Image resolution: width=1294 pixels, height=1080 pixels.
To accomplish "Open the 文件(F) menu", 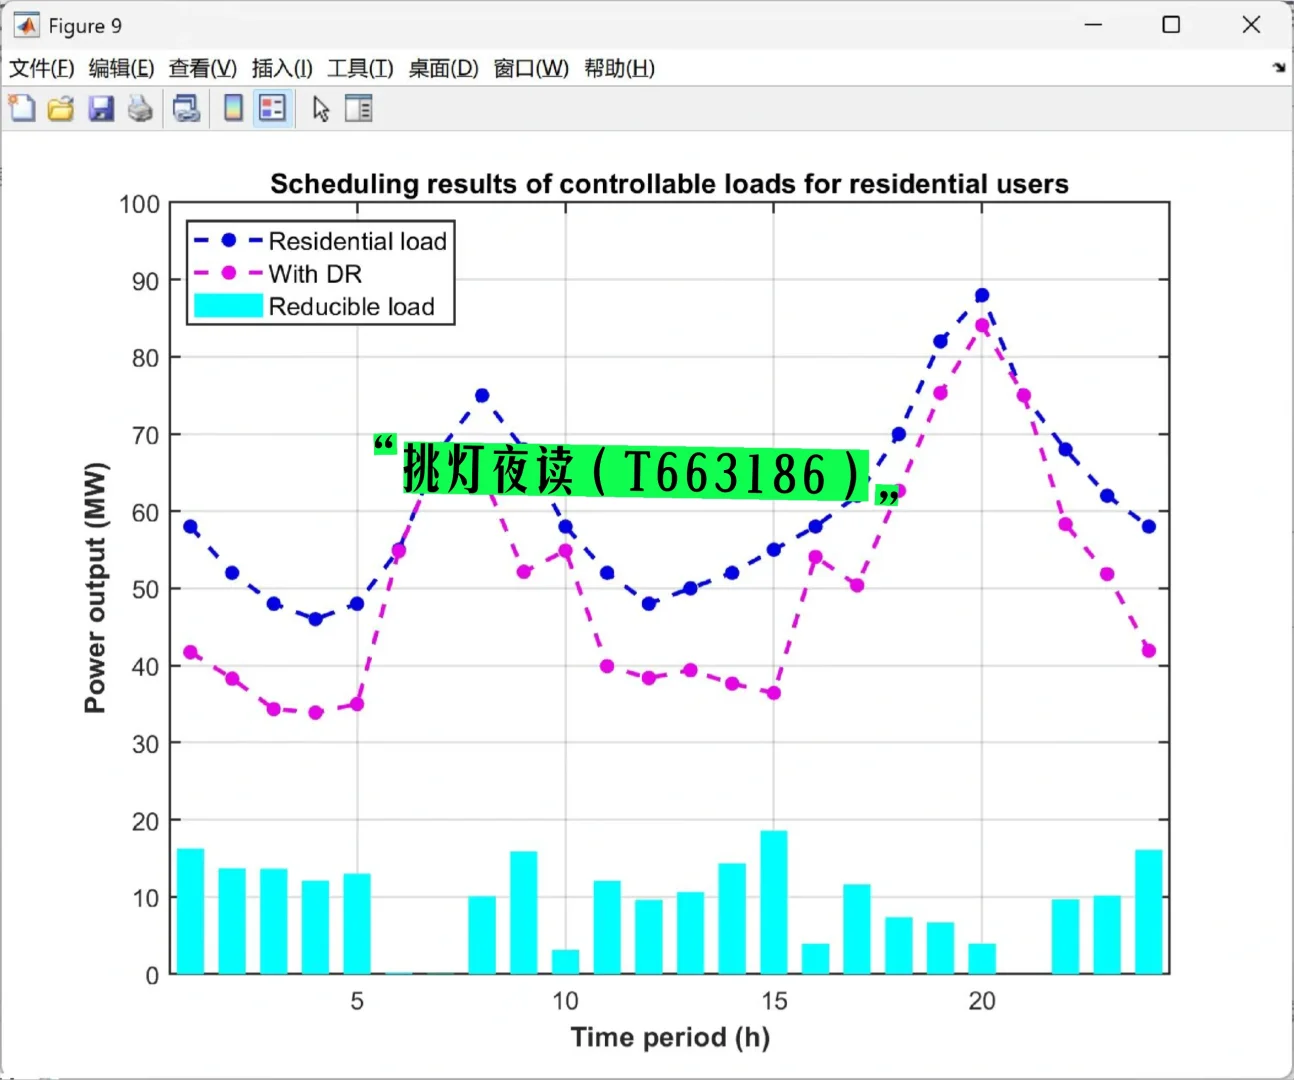I will pyautogui.click(x=42, y=68).
